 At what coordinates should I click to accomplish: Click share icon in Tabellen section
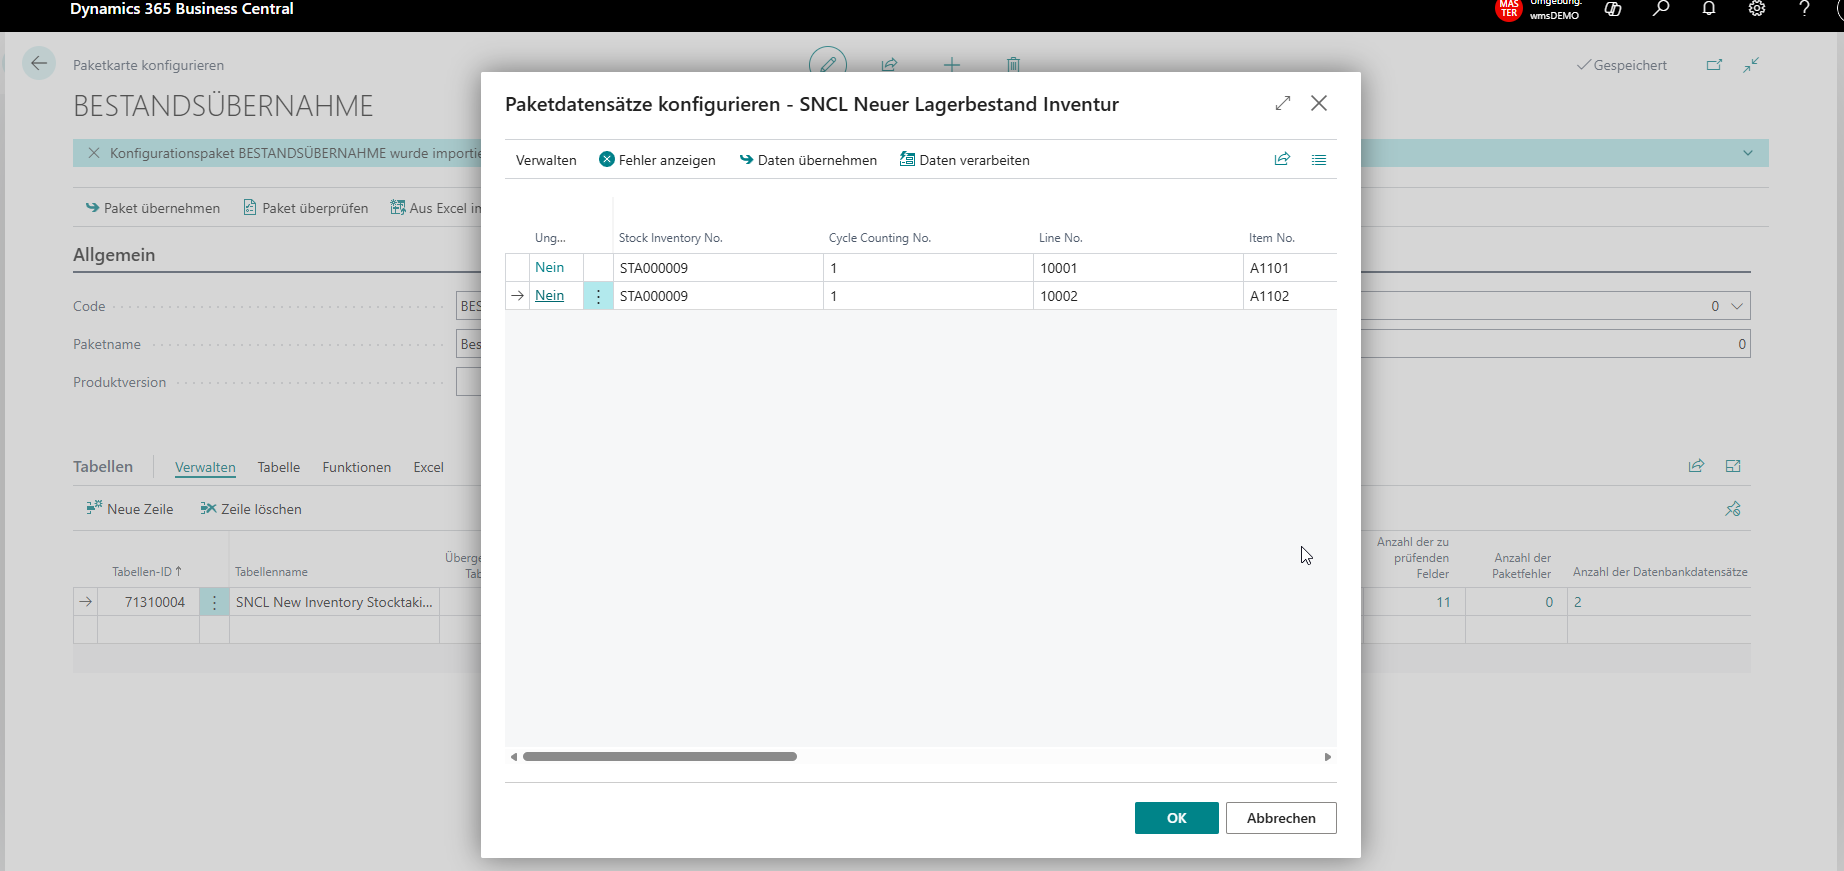coord(1696,466)
